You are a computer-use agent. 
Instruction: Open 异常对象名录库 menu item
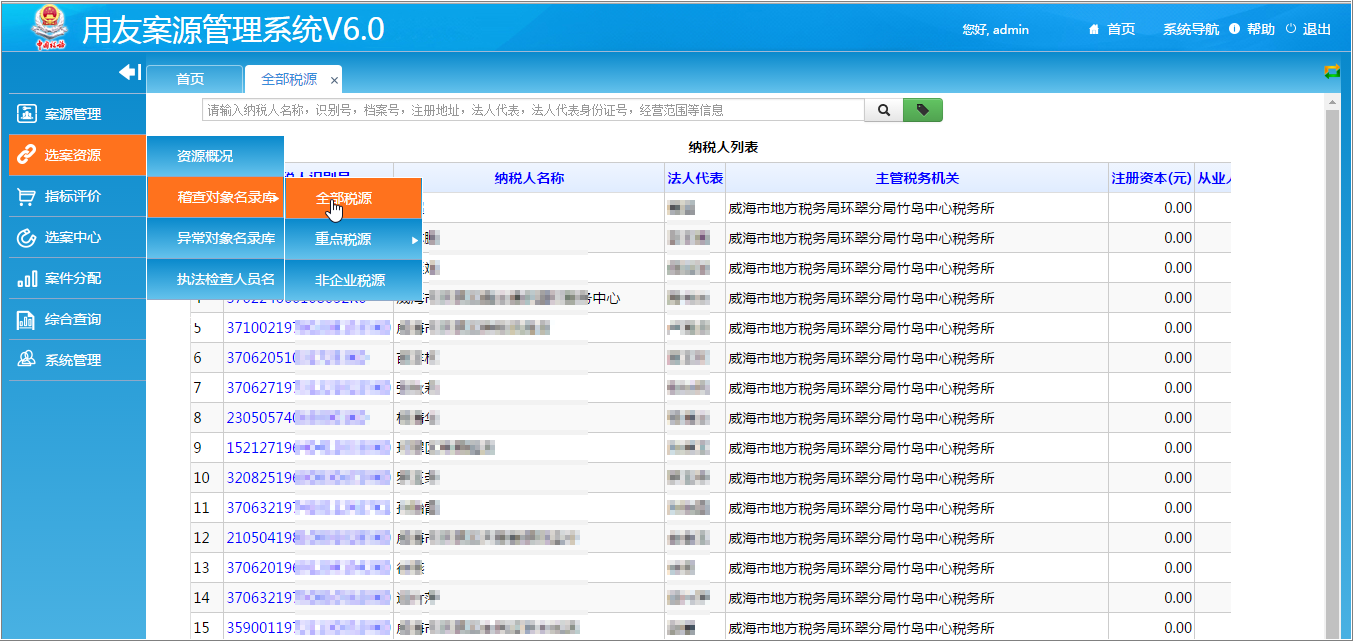coord(215,238)
